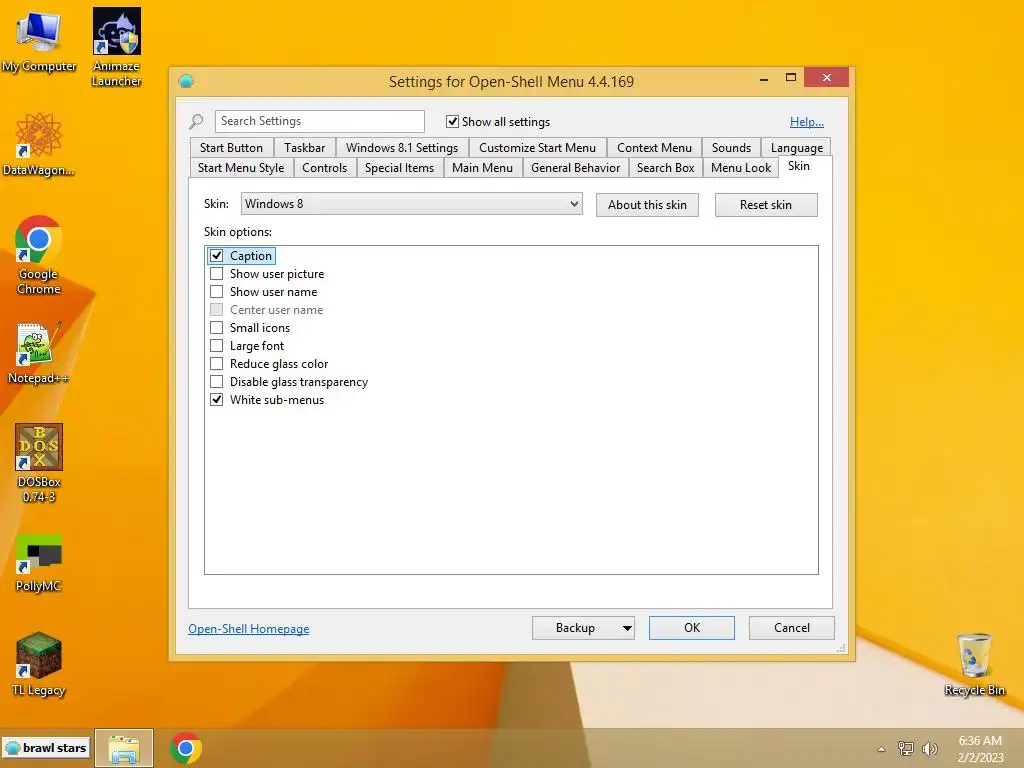Open the DataWagon desktop shortcut

pyautogui.click(x=39, y=144)
